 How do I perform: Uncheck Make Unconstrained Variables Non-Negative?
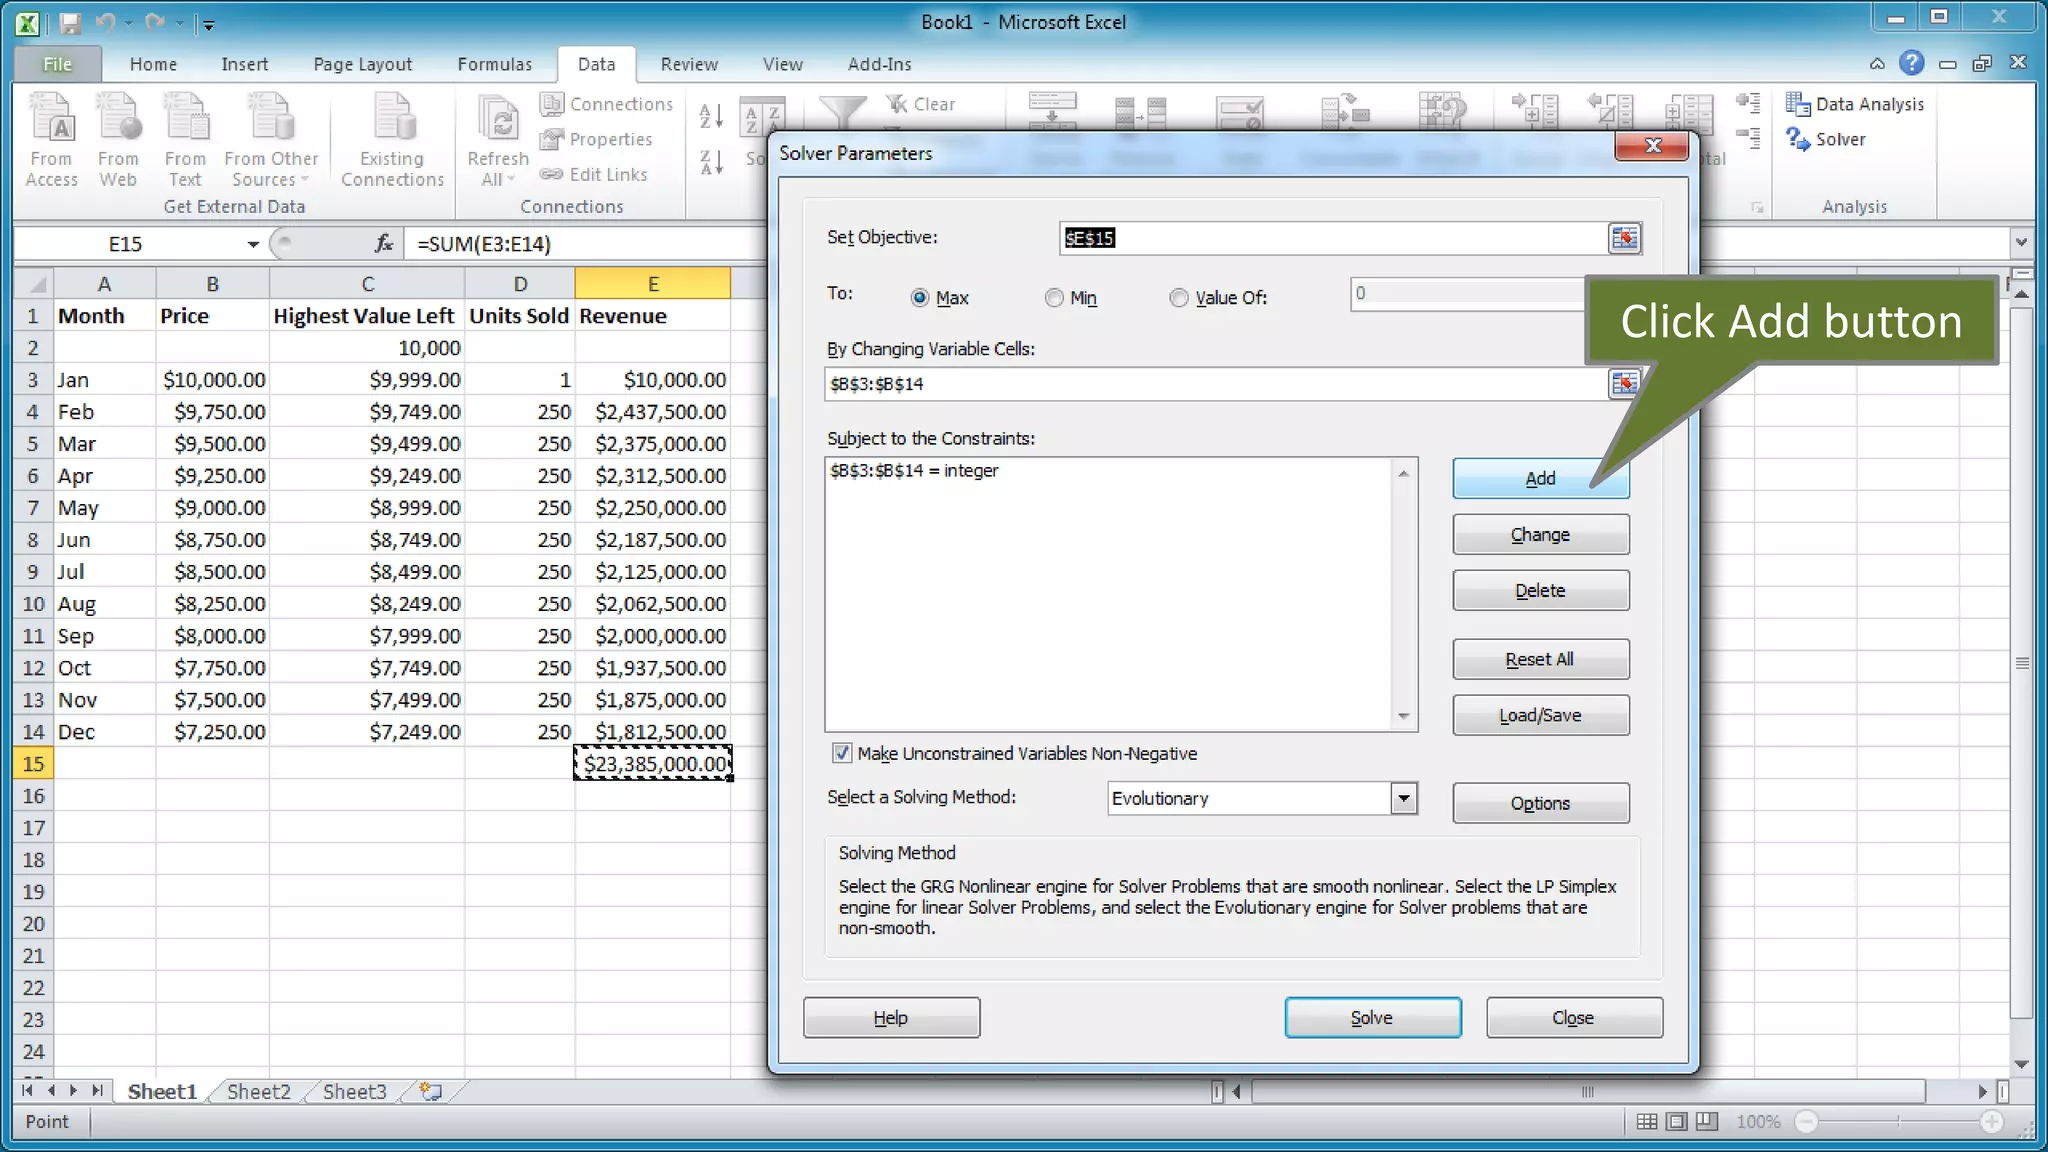842,753
